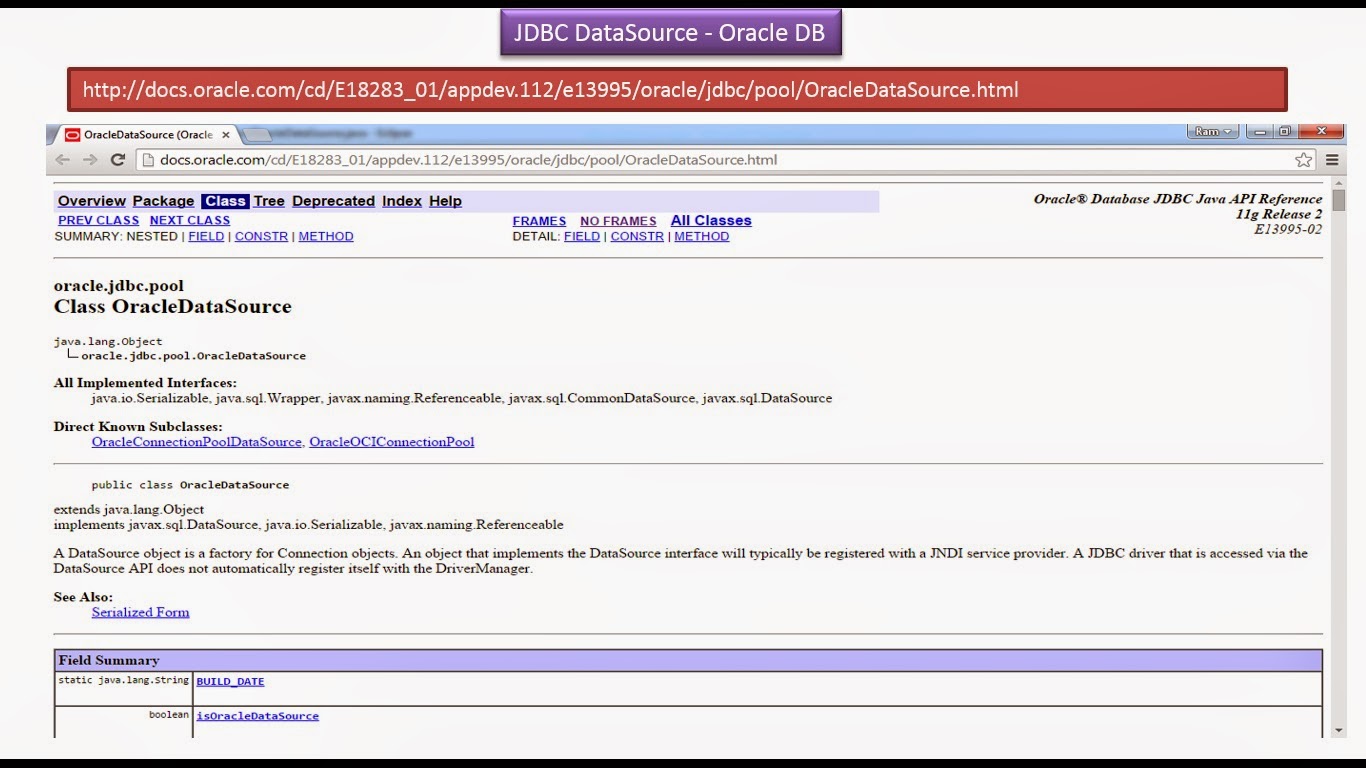1366x768 pixels.
Task: Click the NO FRAMES link
Action: 618,221
